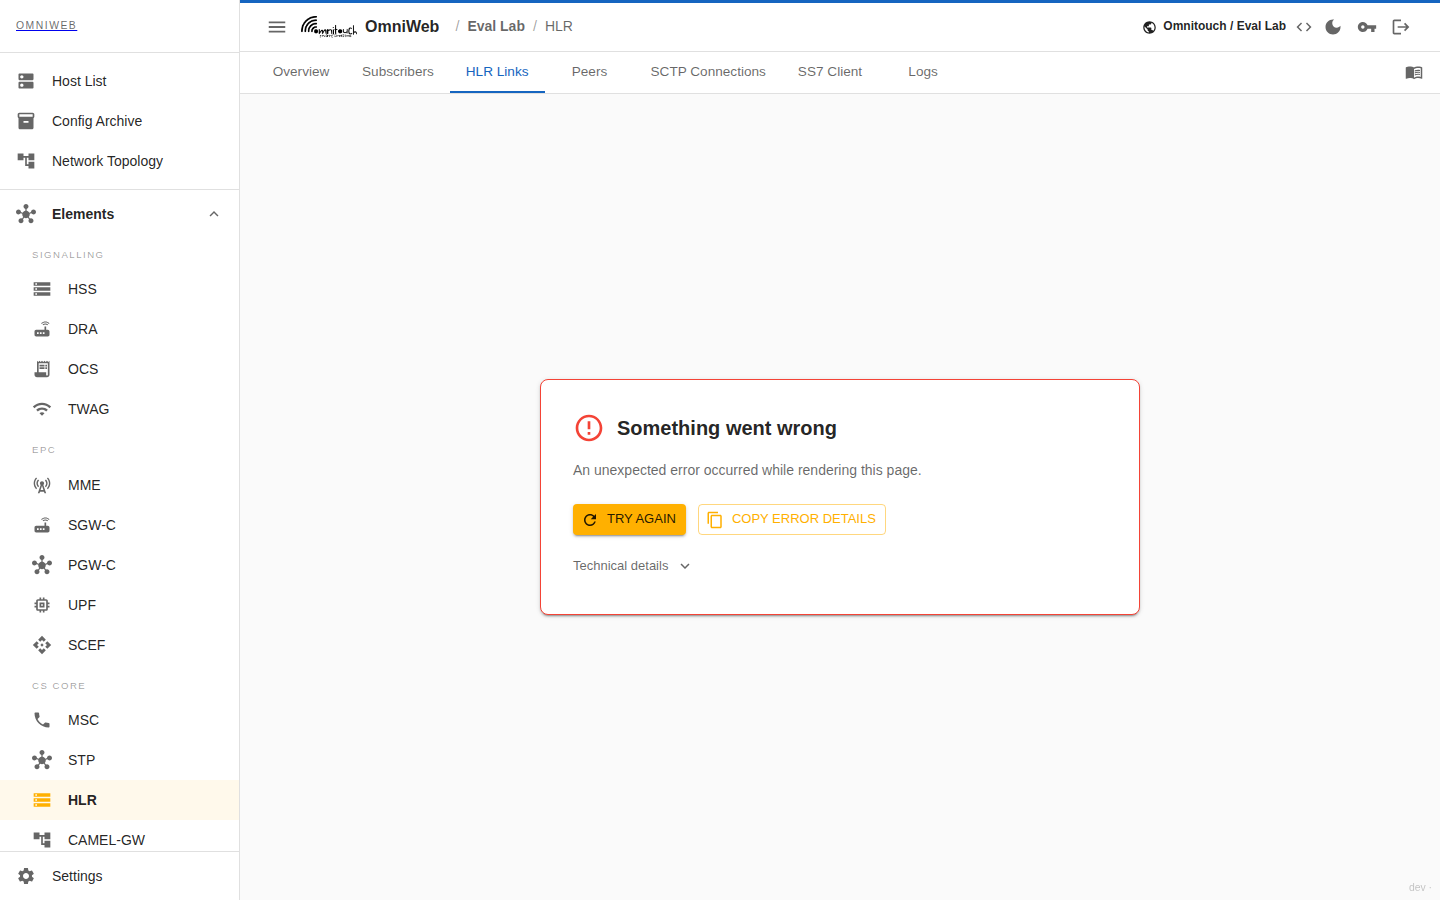This screenshot has height=900, width=1440.
Task: Click the Omnitouch logo
Action: [x=329, y=27]
